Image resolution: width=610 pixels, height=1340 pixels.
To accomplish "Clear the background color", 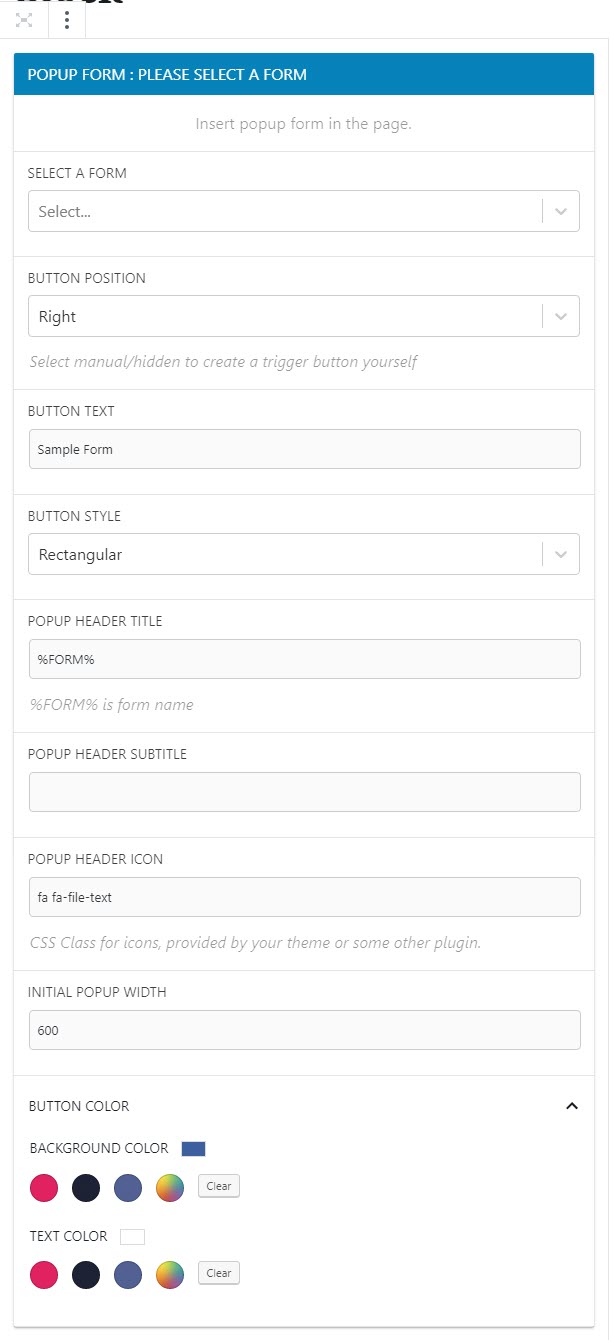I will pos(219,1186).
